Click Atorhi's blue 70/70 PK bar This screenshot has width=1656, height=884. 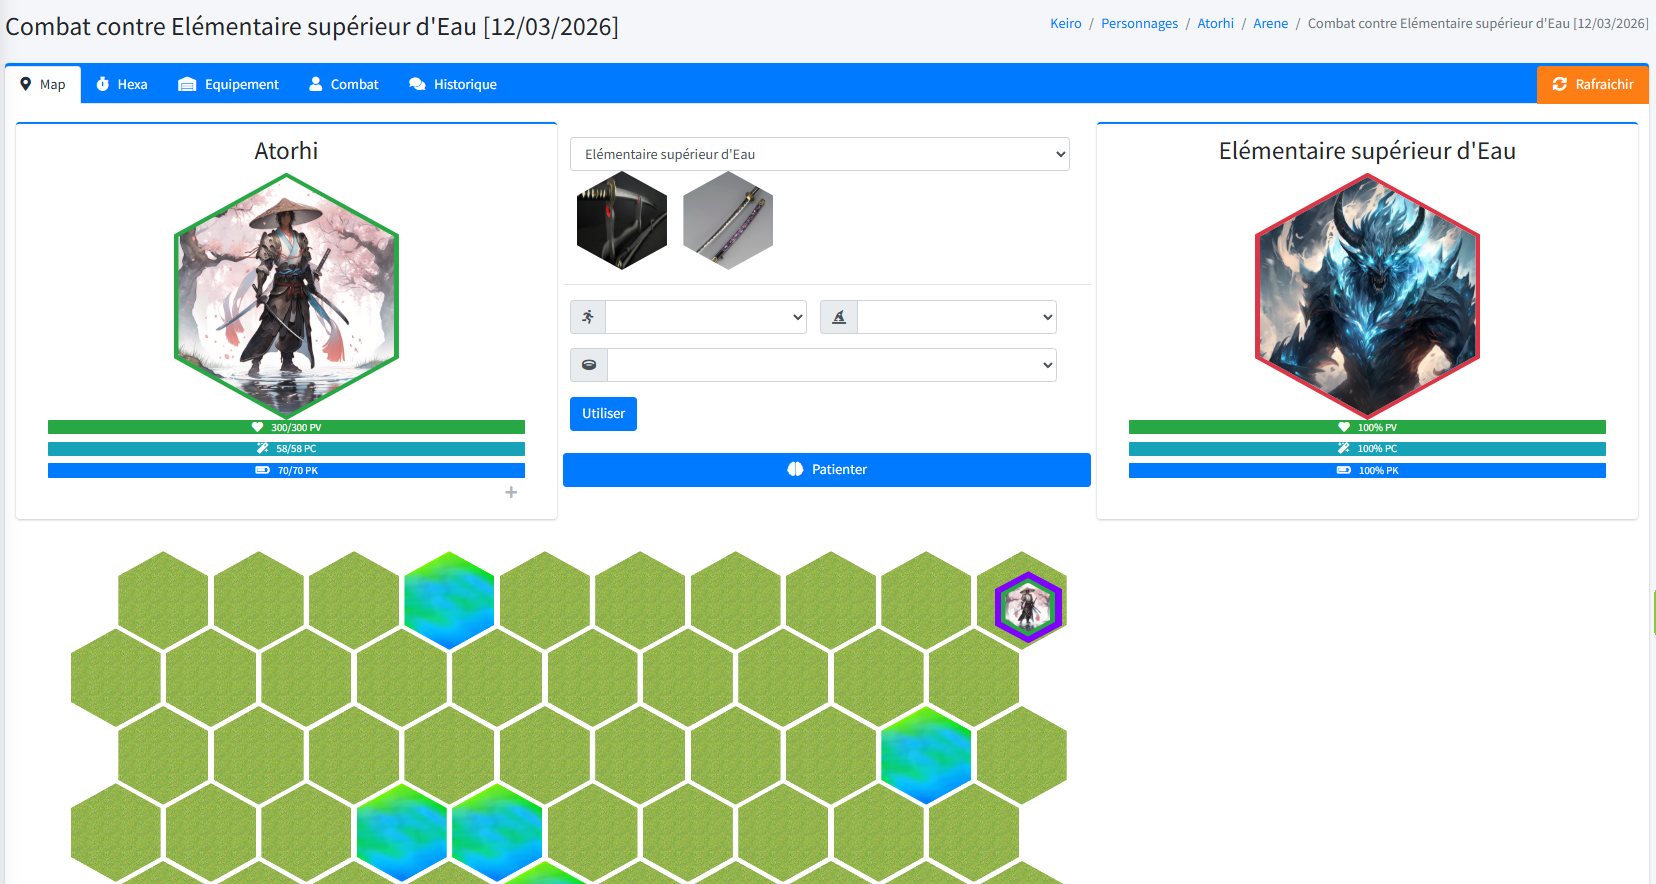[286, 470]
